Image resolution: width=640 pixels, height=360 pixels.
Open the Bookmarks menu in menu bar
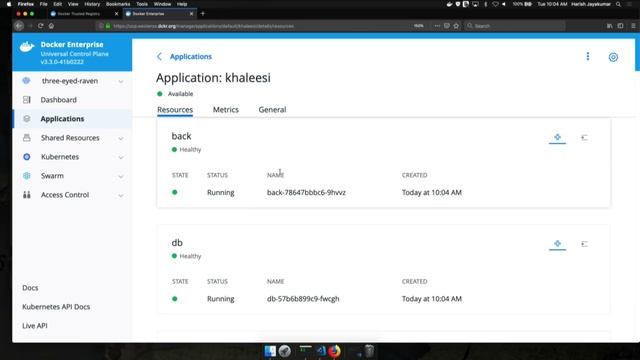(x=118, y=4)
